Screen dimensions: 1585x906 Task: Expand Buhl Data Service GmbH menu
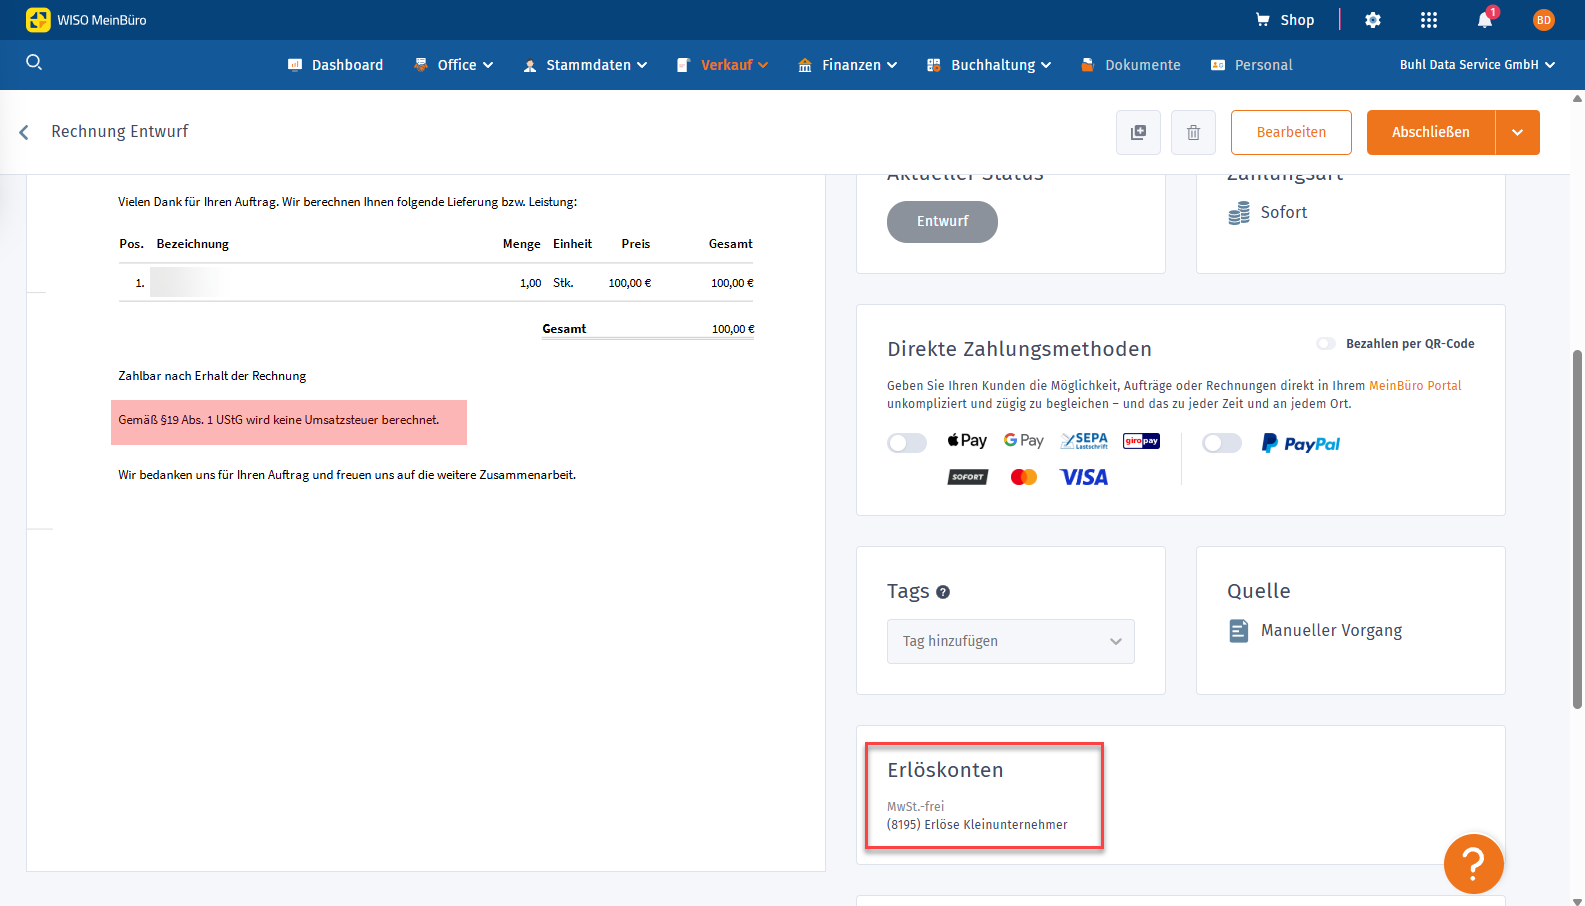(1476, 65)
